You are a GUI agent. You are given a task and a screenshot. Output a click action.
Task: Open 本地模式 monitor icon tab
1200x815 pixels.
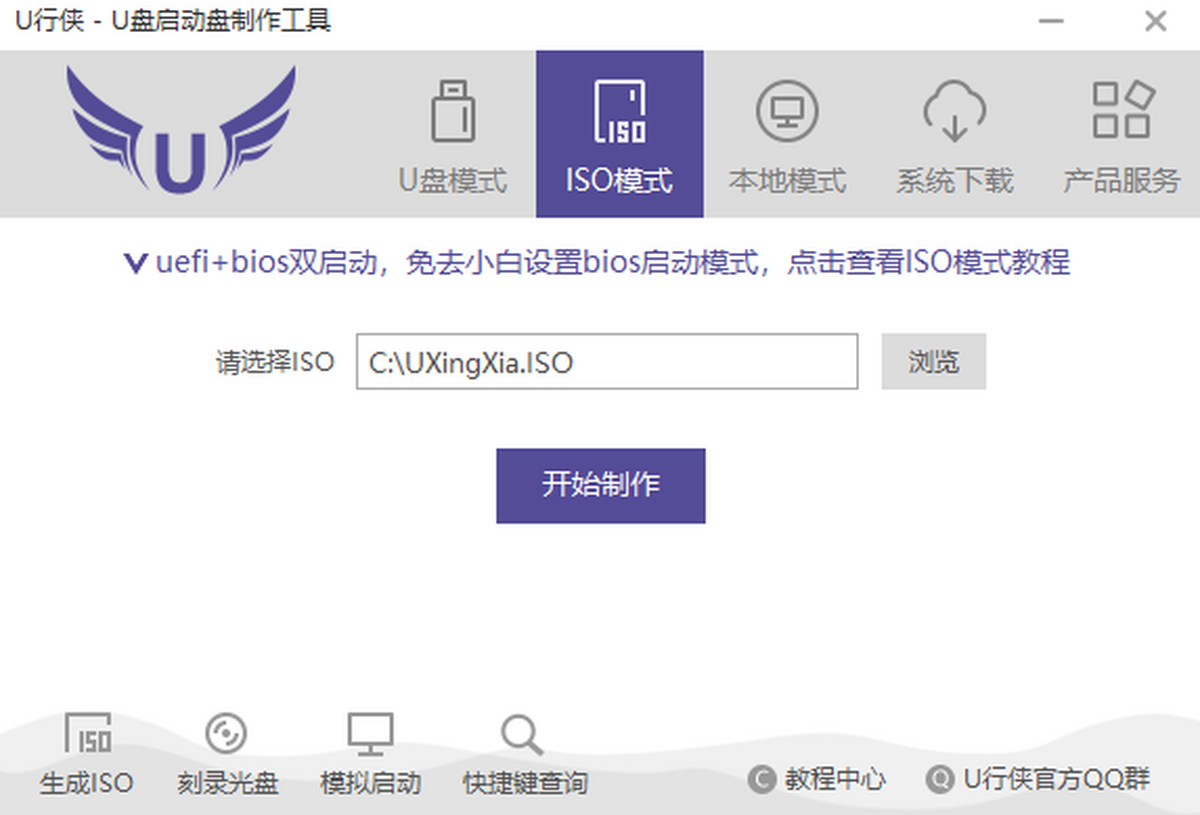(x=787, y=135)
